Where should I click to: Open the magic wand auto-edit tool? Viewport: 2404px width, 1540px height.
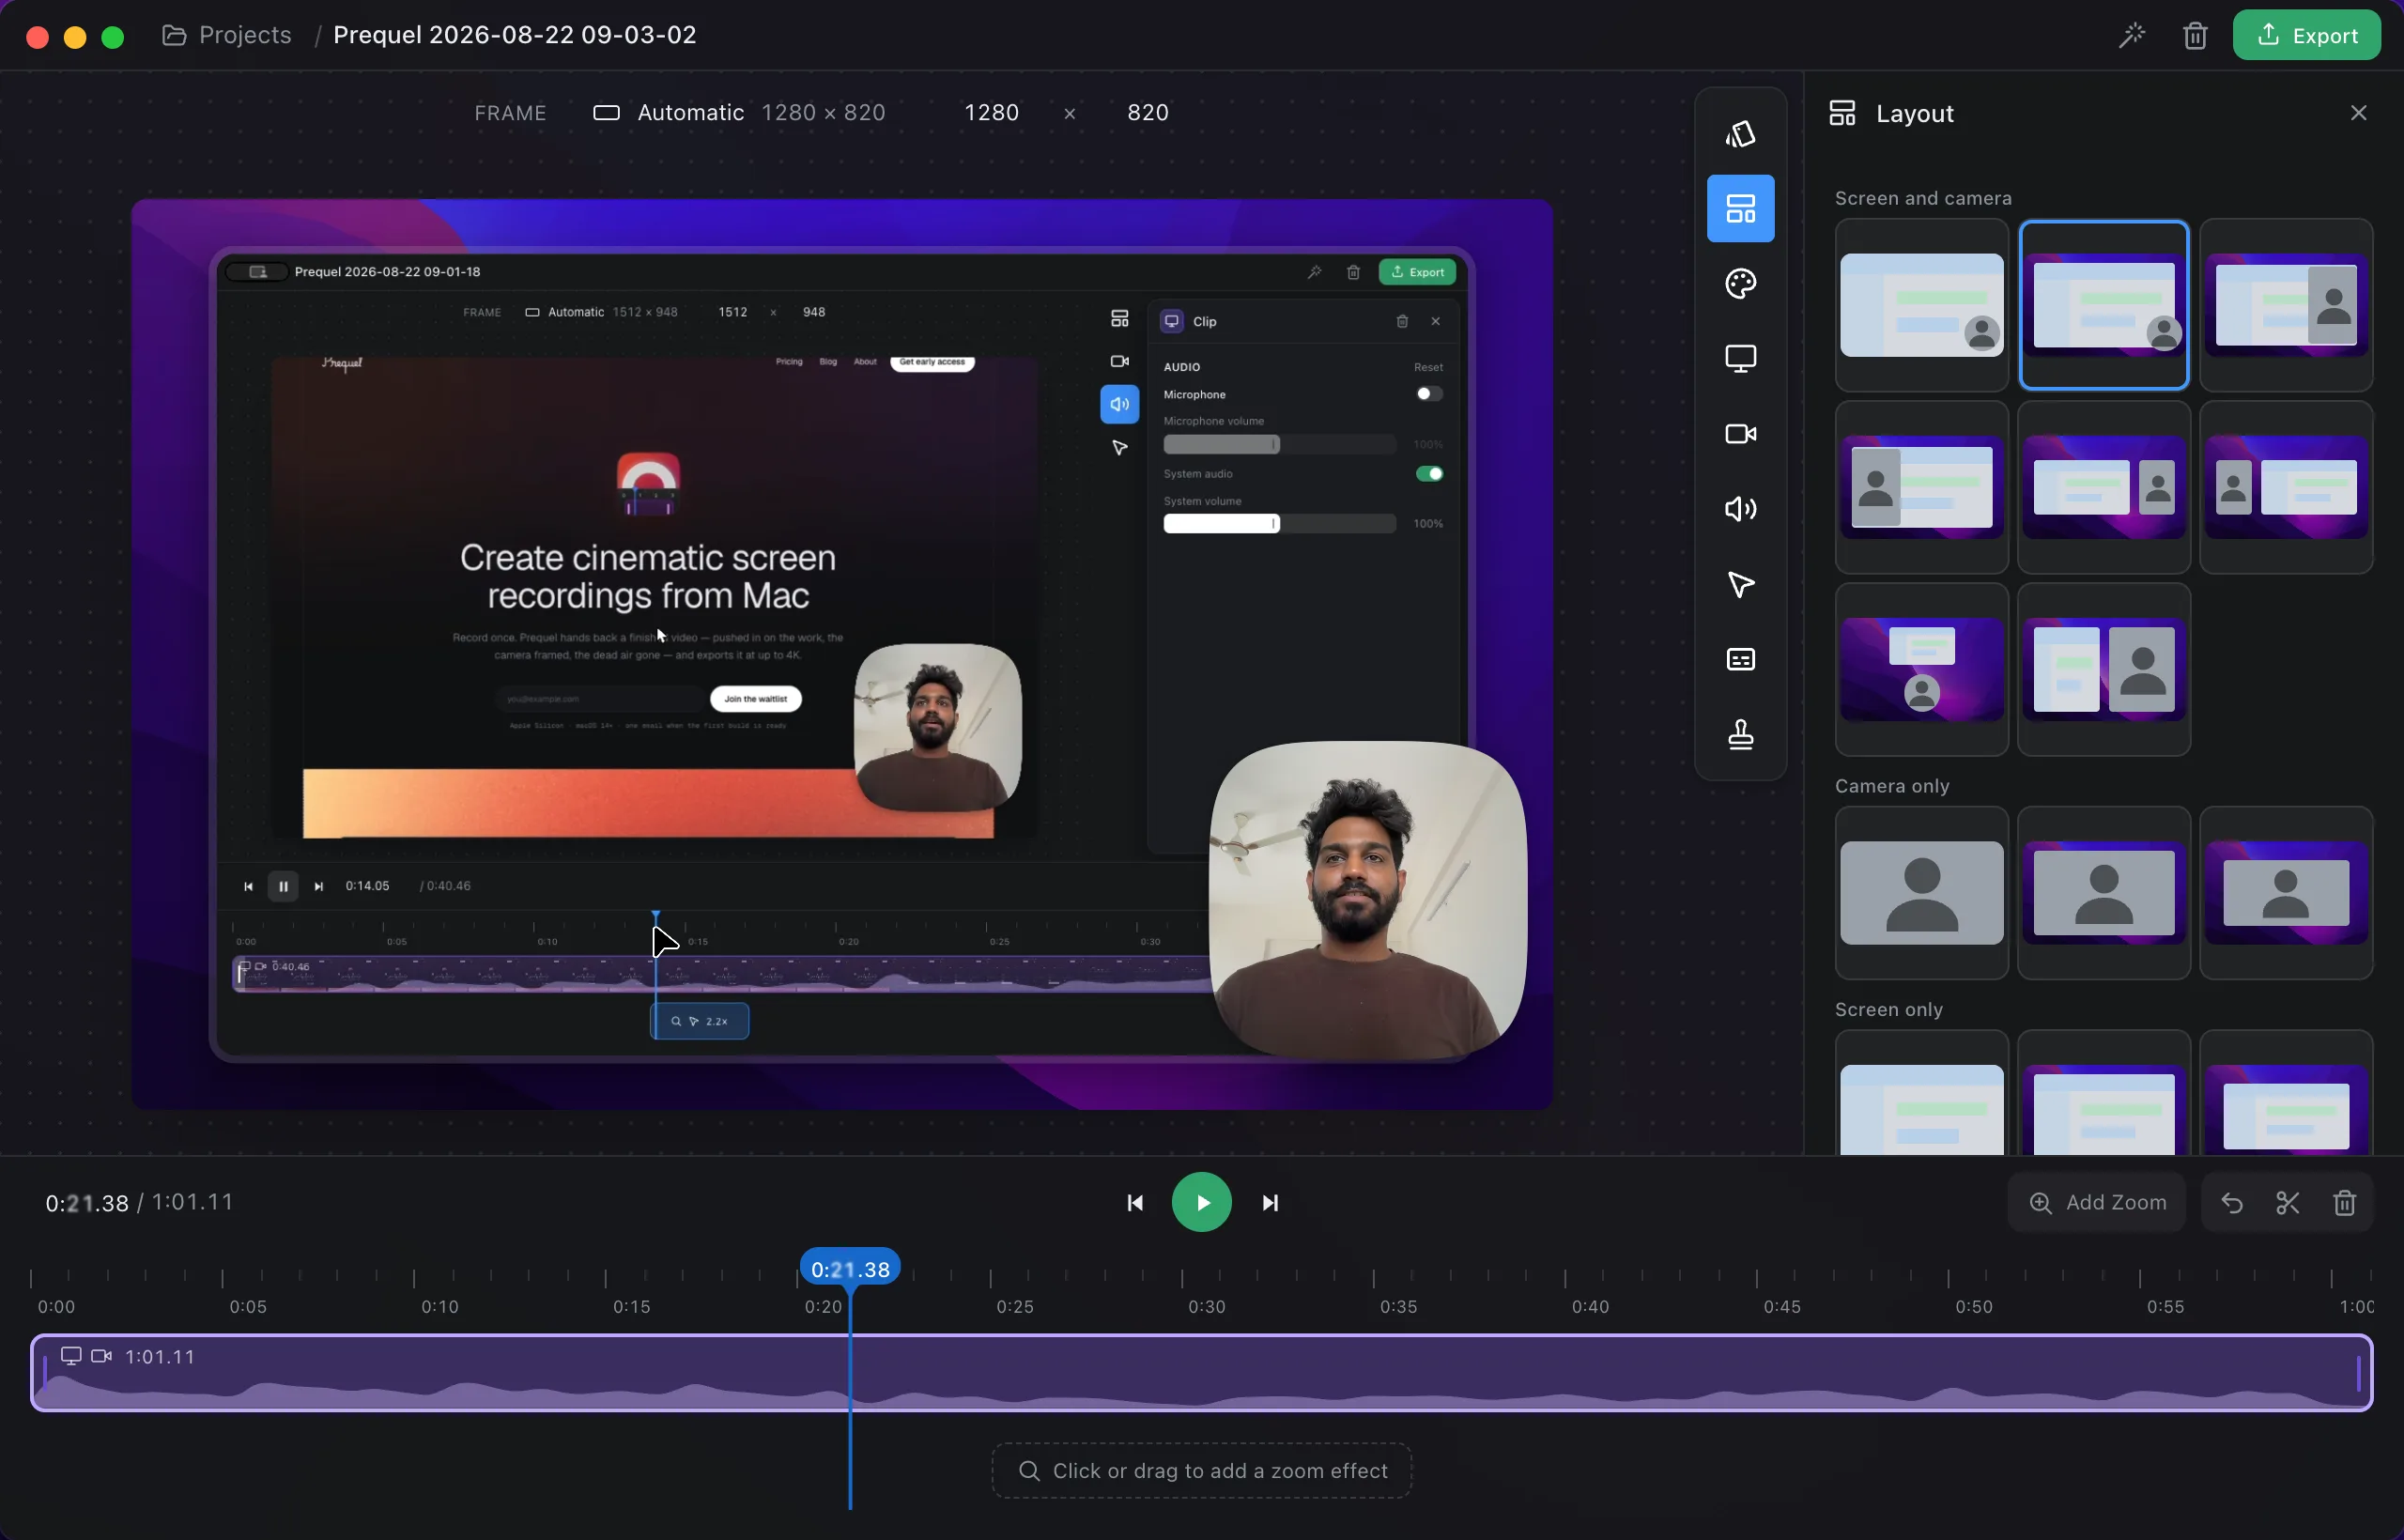[2131, 36]
